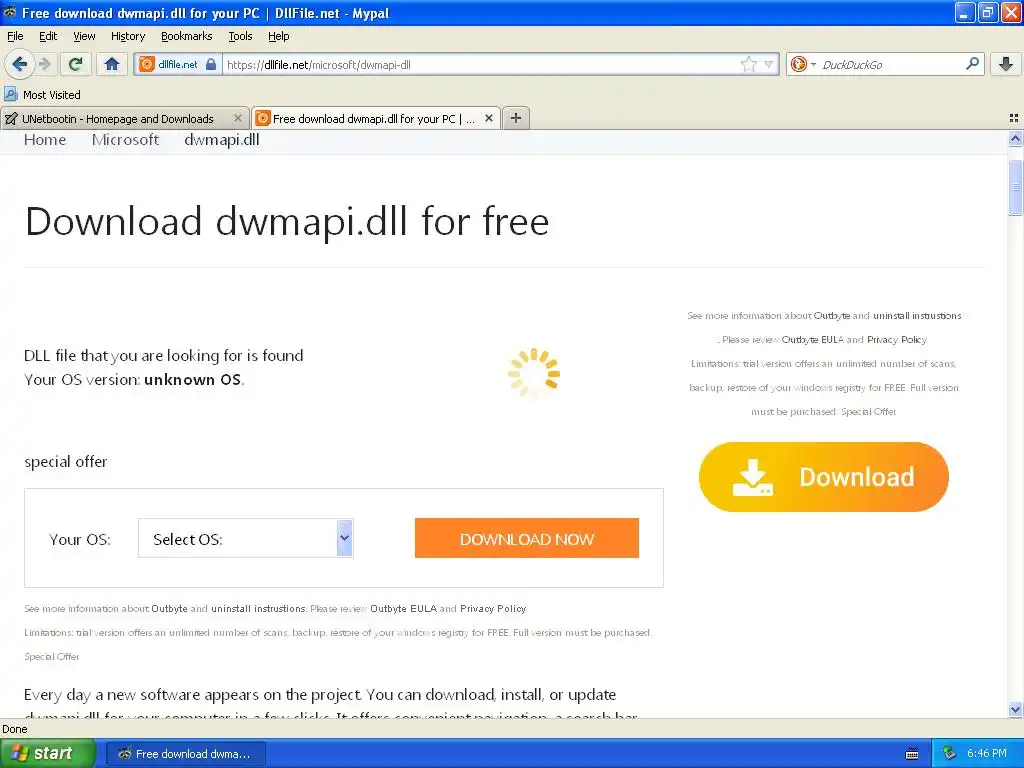Screen dimensions: 1024x768
Task: Open the Tools menu
Action: coord(240,36)
